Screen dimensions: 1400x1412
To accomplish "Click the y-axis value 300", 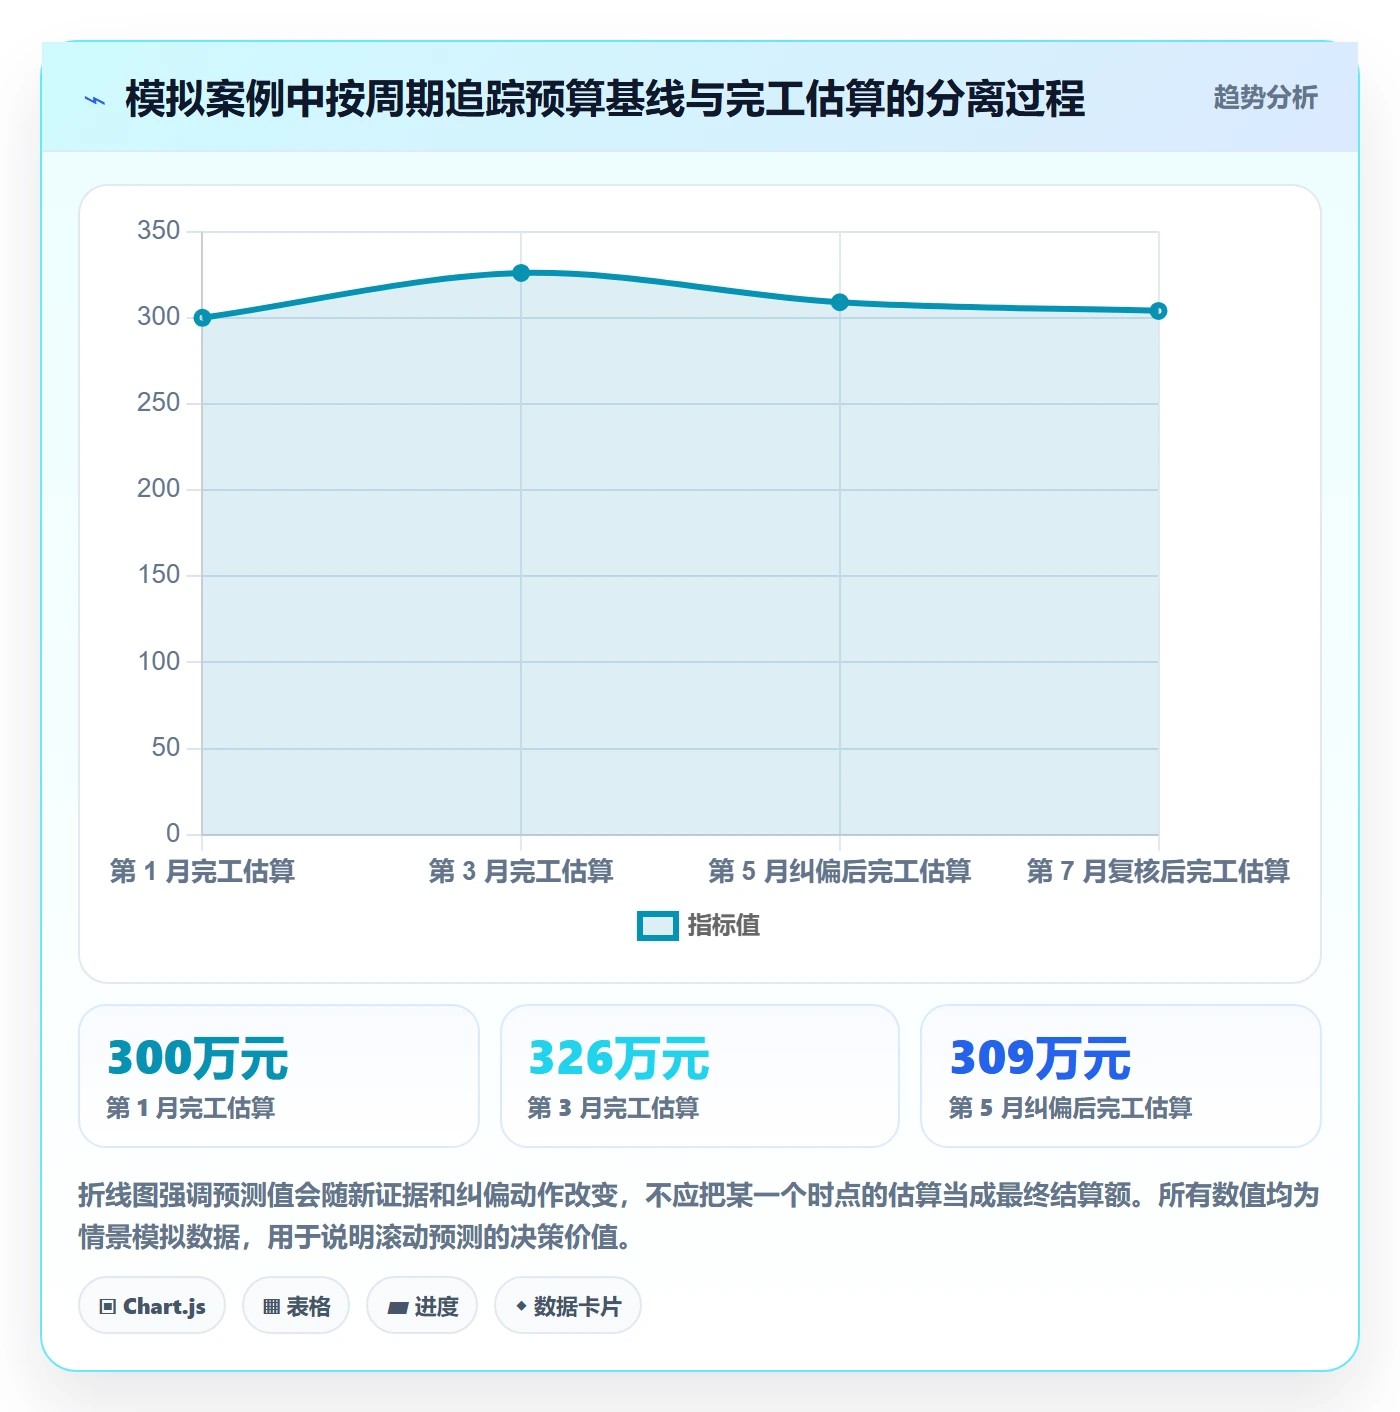I will 158,317.
